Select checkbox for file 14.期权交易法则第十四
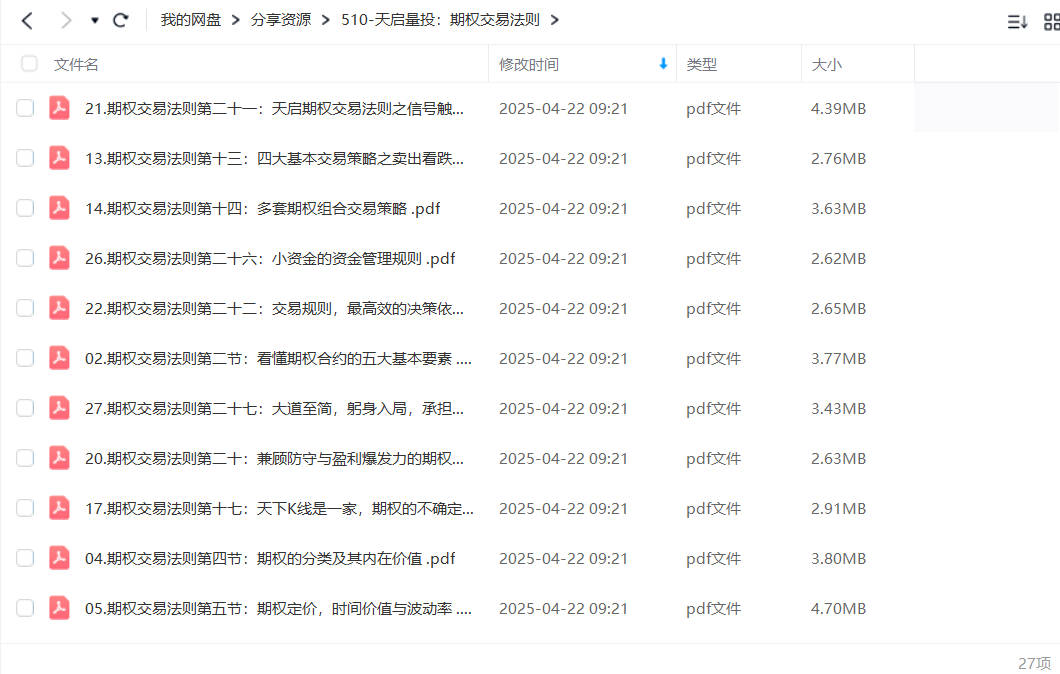Viewport: 1060px width, 674px height. pyautogui.click(x=25, y=208)
